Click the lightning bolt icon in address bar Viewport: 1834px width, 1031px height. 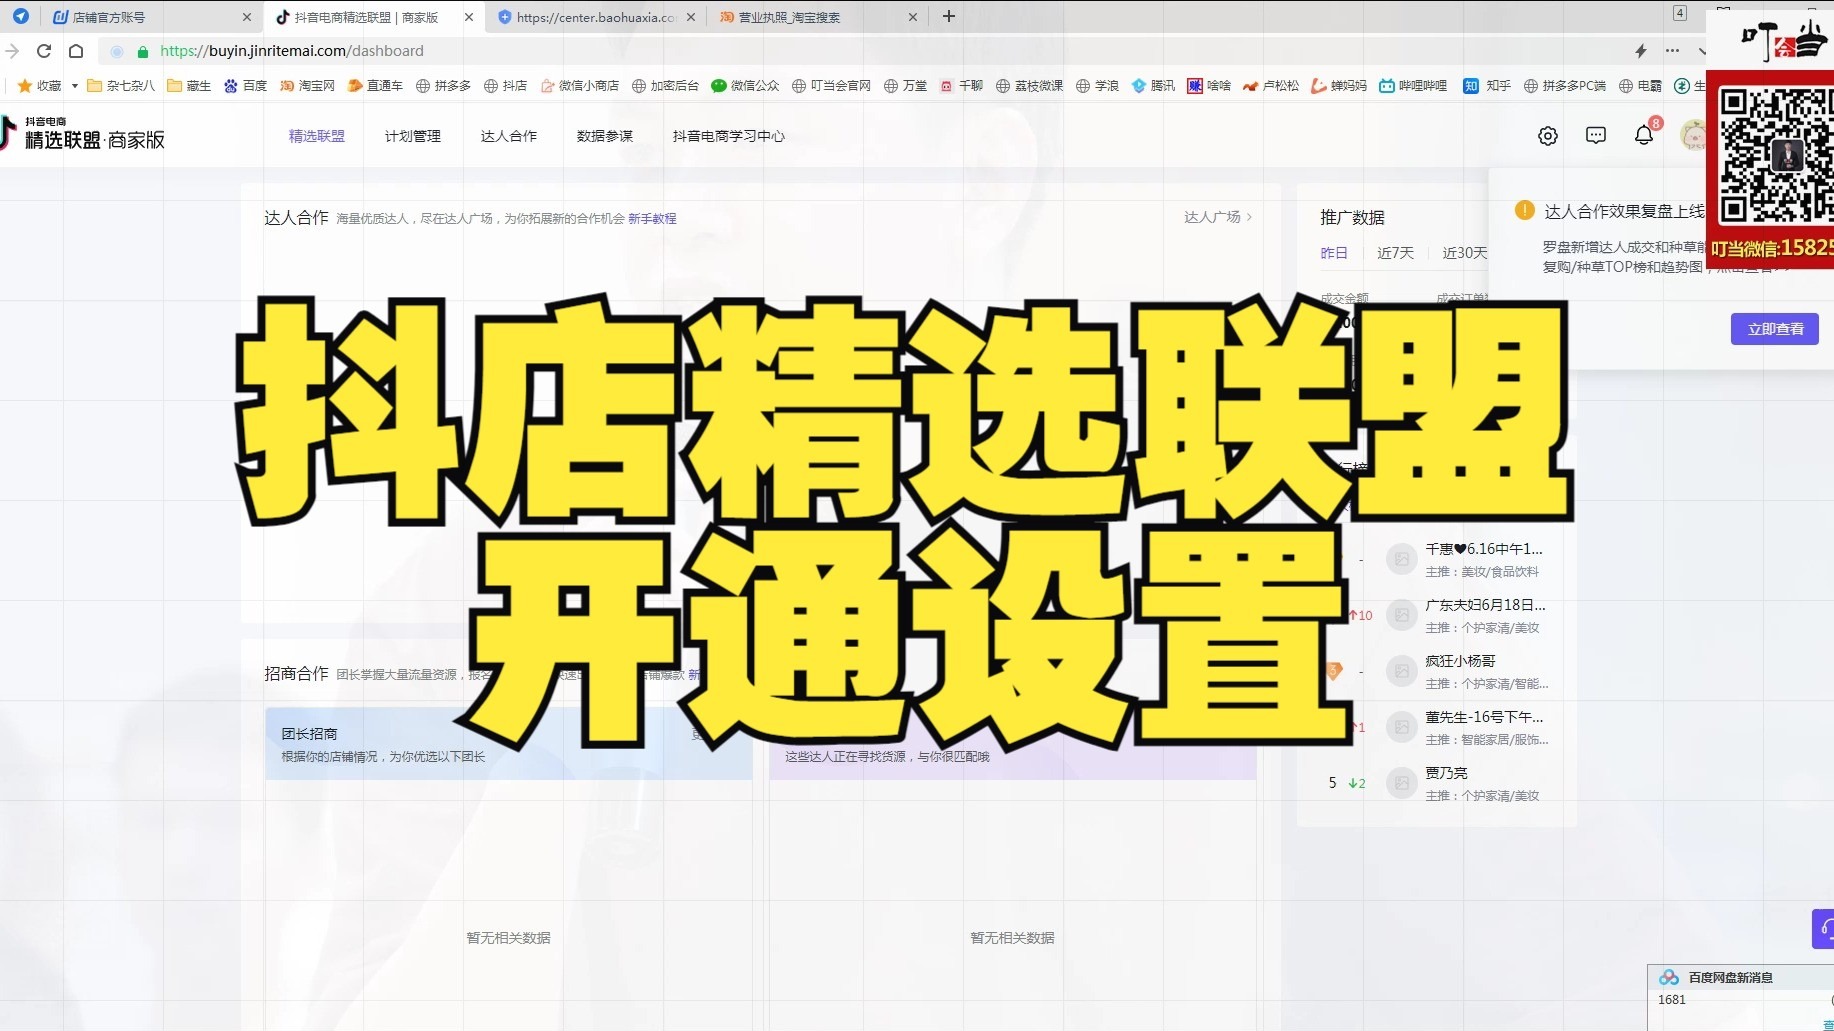click(1641, 51)
